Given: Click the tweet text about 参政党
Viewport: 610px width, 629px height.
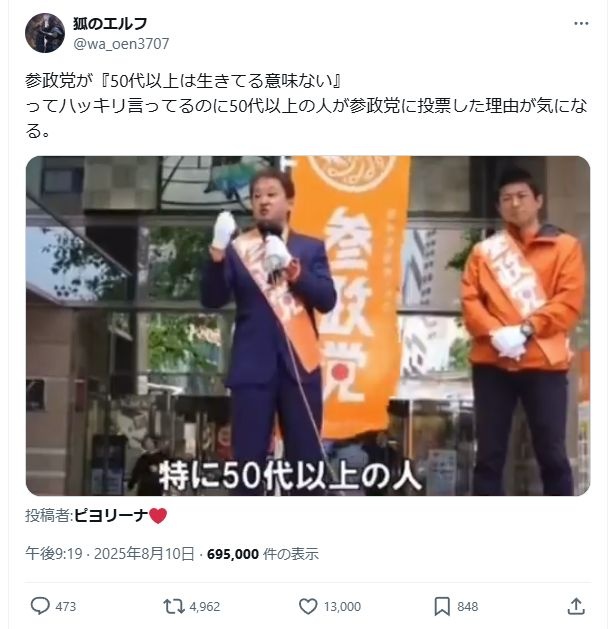Looking at the screenshot, I should [x=306, y=106].
